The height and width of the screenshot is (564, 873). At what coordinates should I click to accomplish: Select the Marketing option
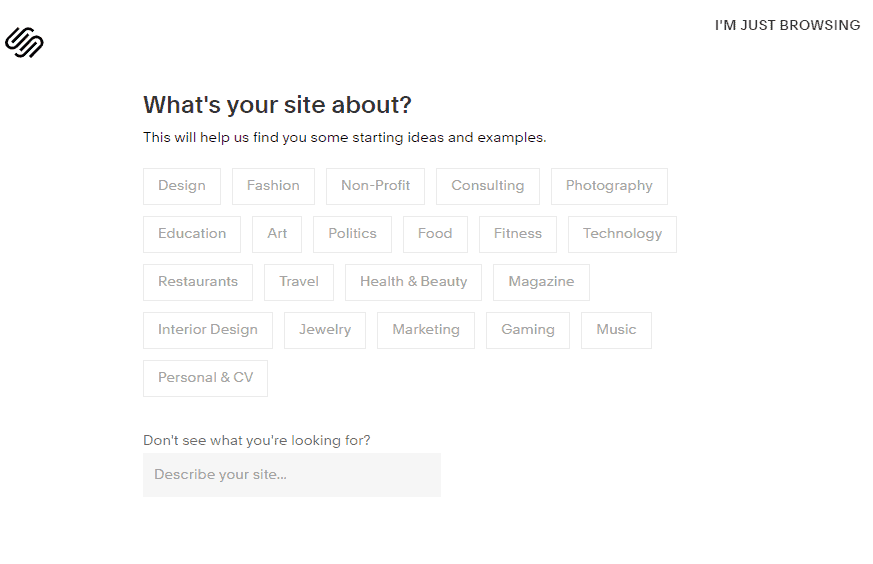coord(426,330)
